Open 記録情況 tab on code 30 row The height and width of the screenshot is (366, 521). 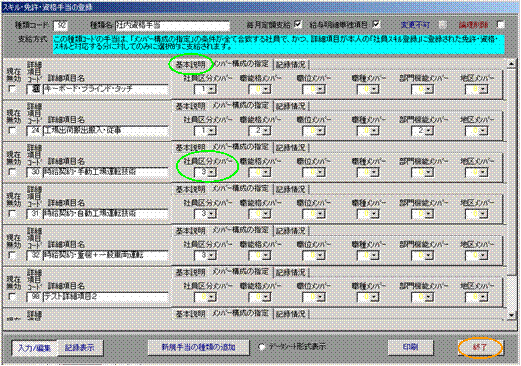point(291,148)
